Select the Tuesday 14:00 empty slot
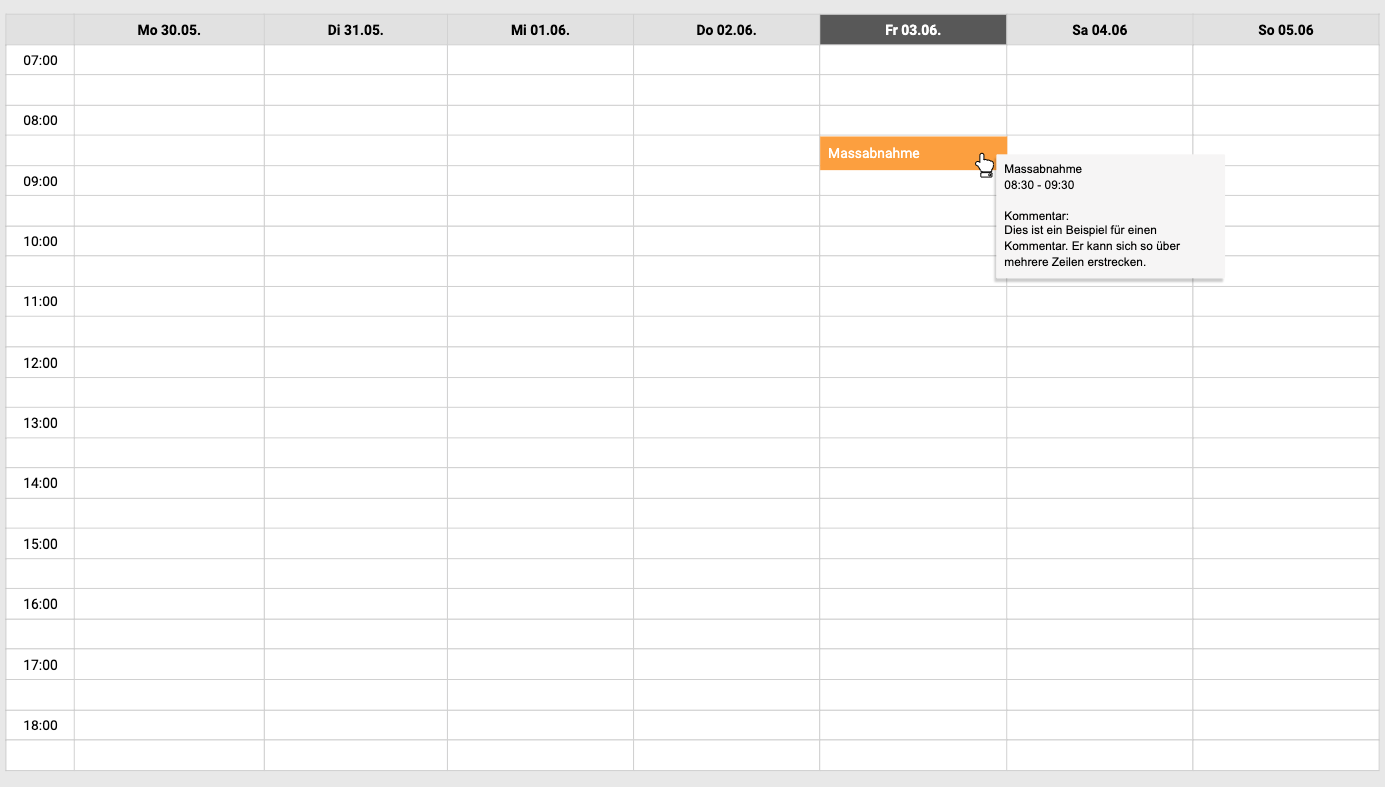1385x787 pixels. 355,483
